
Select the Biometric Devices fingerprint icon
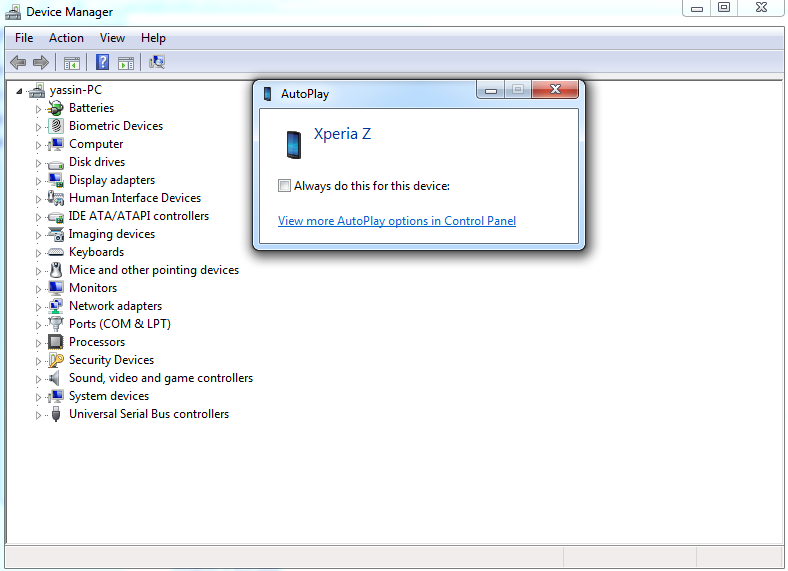pyautogui.click(x=56, y=126)
